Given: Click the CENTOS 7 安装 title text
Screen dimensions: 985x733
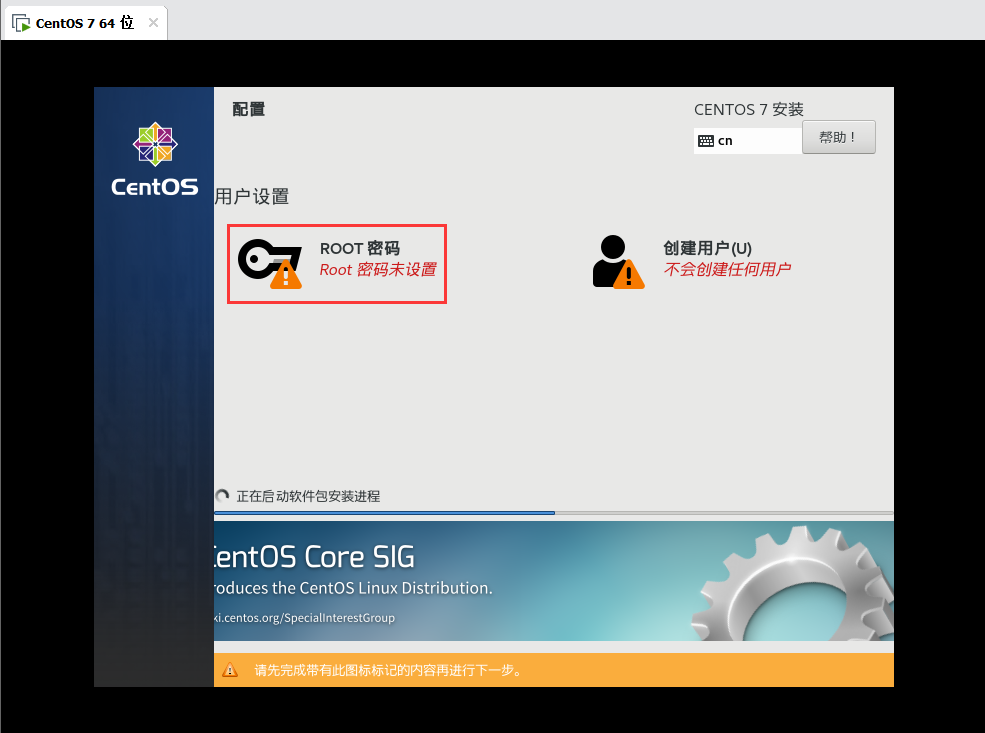Looking at the screenshot, I should [x=749, y=109].
